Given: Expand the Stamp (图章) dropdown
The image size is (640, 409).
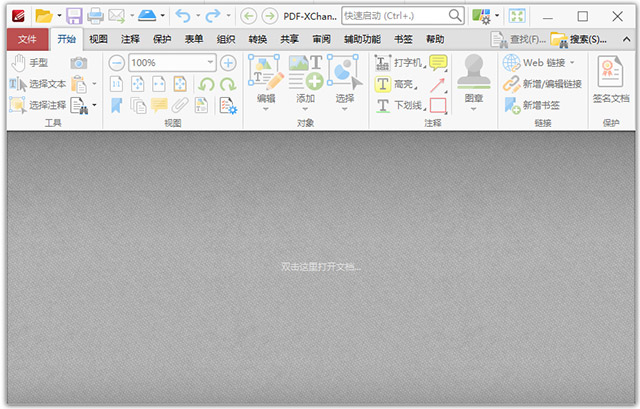Looking at the screenshot, I should (x=473, y=109).
